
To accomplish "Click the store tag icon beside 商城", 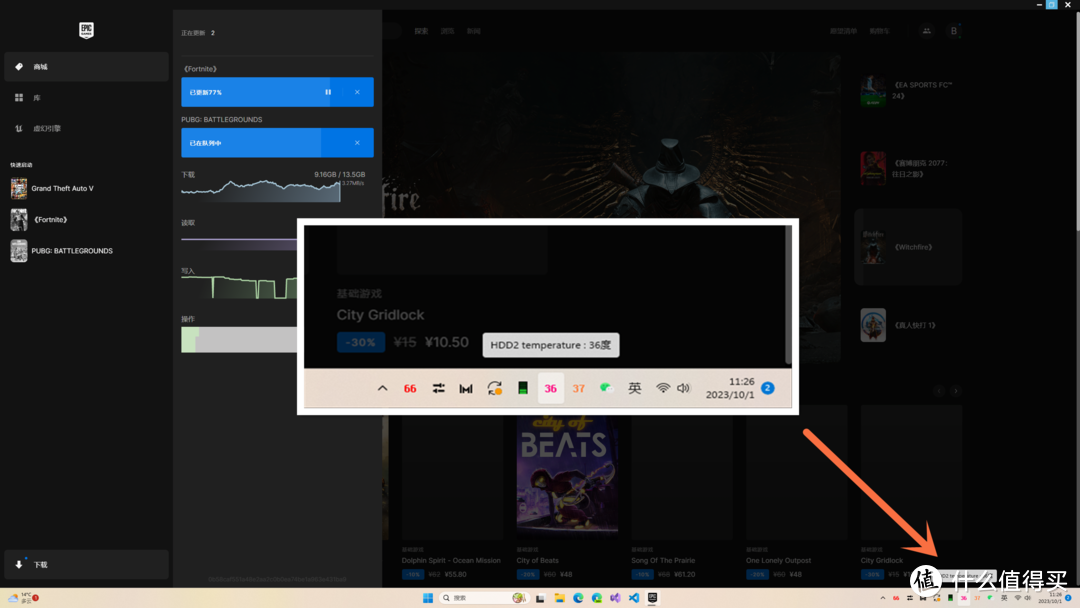I will 19,67.
